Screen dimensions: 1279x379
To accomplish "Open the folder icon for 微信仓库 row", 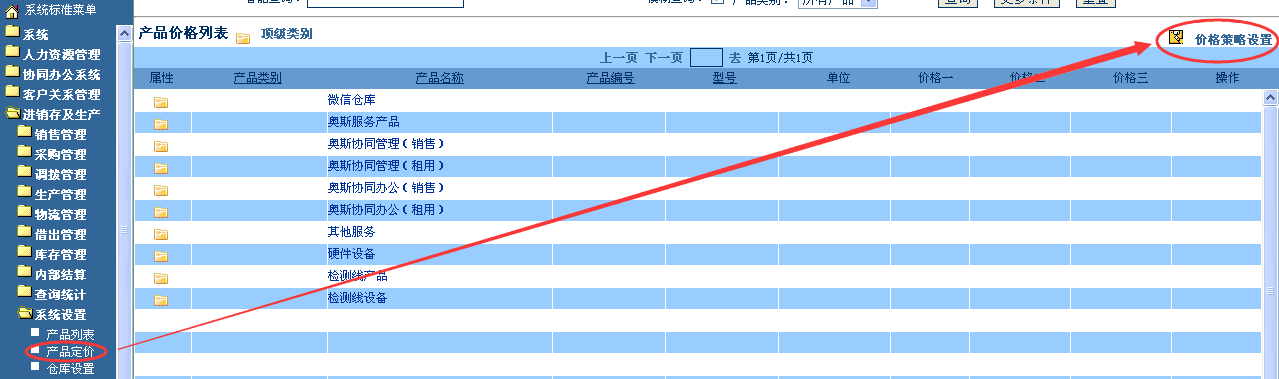I will (161, 102).
